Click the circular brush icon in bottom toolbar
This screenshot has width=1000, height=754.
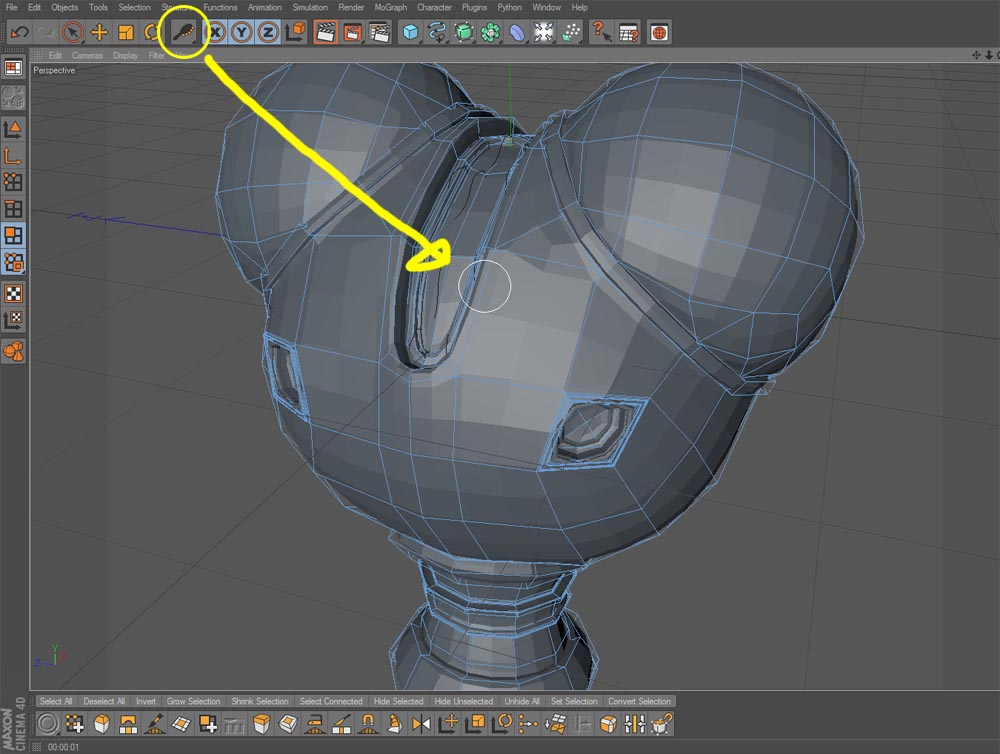click(x=48, y=723)
